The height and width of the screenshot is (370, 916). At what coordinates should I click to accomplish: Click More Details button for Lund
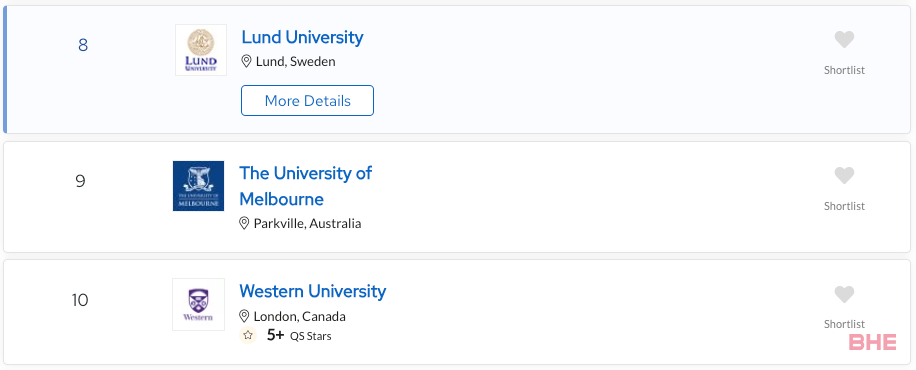pyautogui.click(x=307, y=101)
